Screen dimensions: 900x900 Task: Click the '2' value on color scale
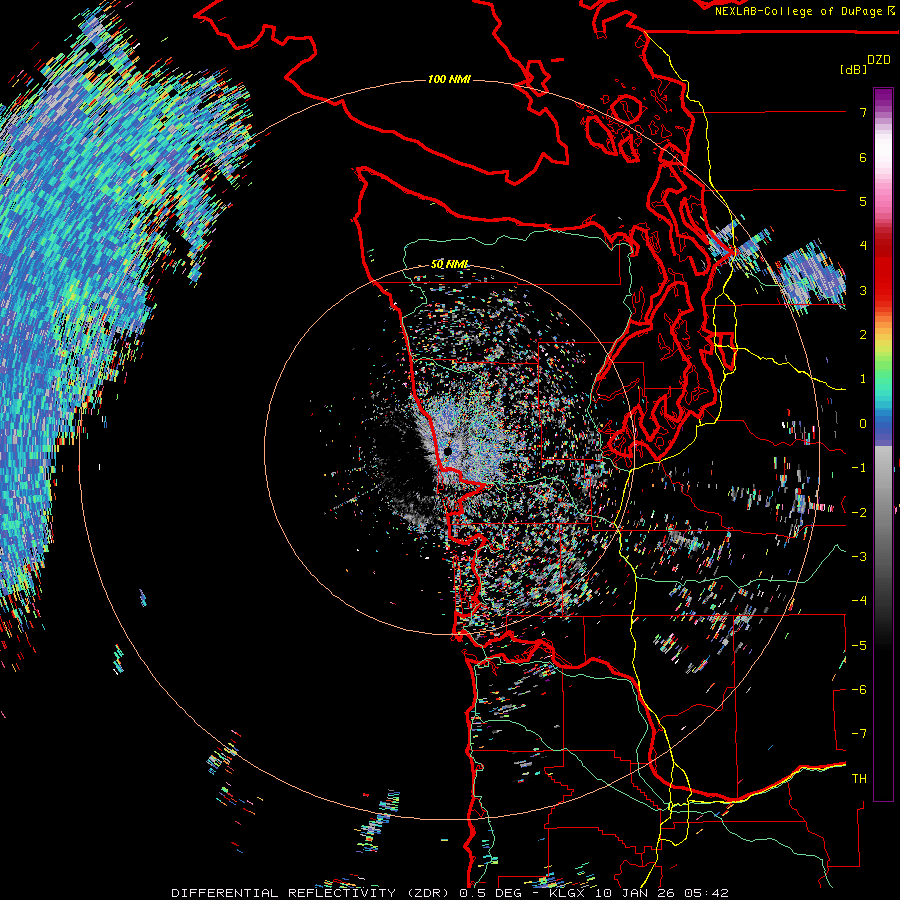(x=863, y=335)
